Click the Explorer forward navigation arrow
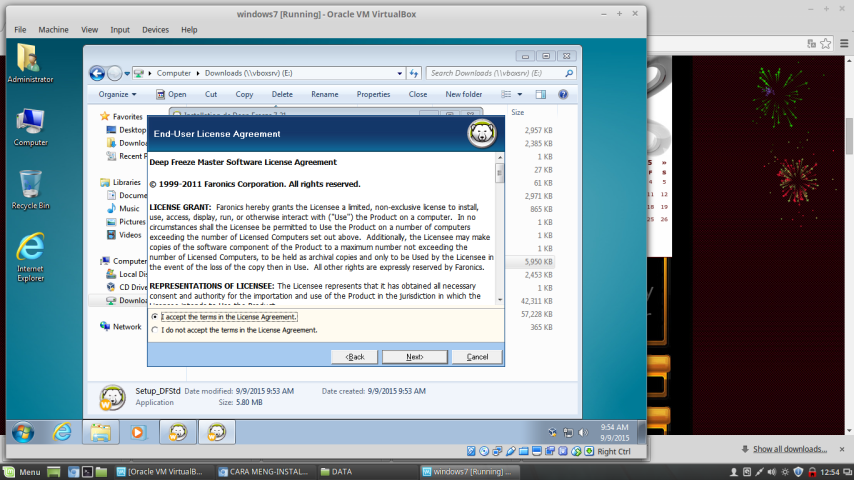Image resolution: width=854 pixels, height=480 pixels. (114, 73)
